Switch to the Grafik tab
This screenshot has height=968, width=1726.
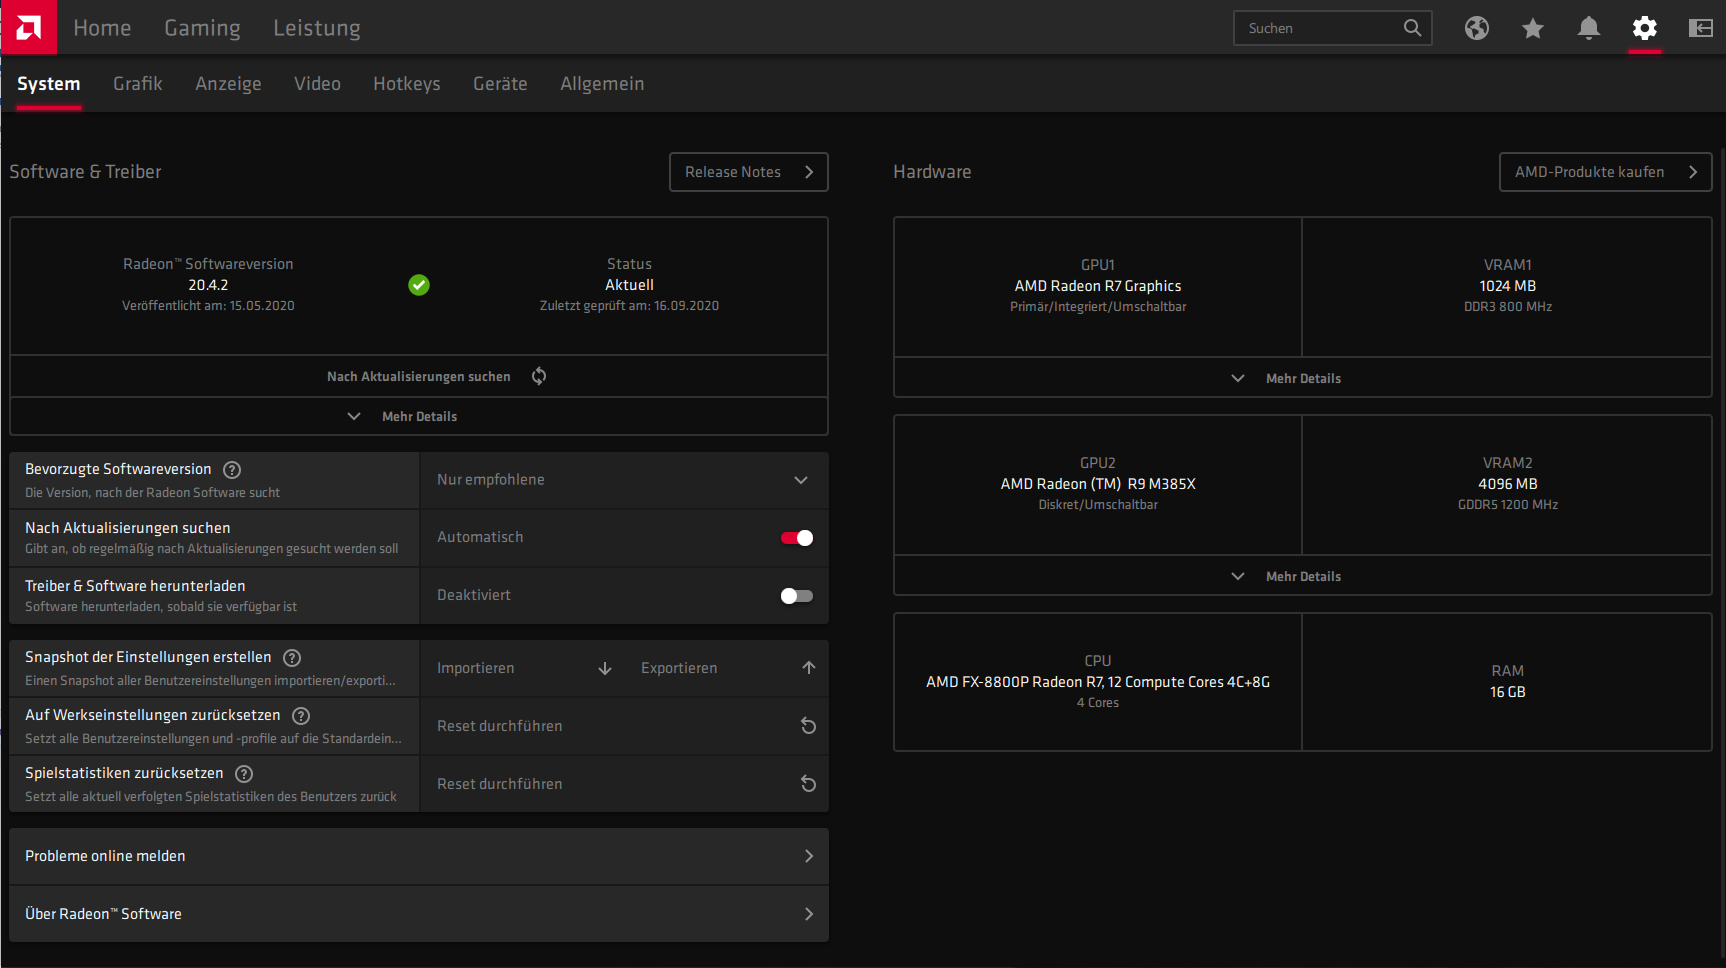[x=138, y=84]
